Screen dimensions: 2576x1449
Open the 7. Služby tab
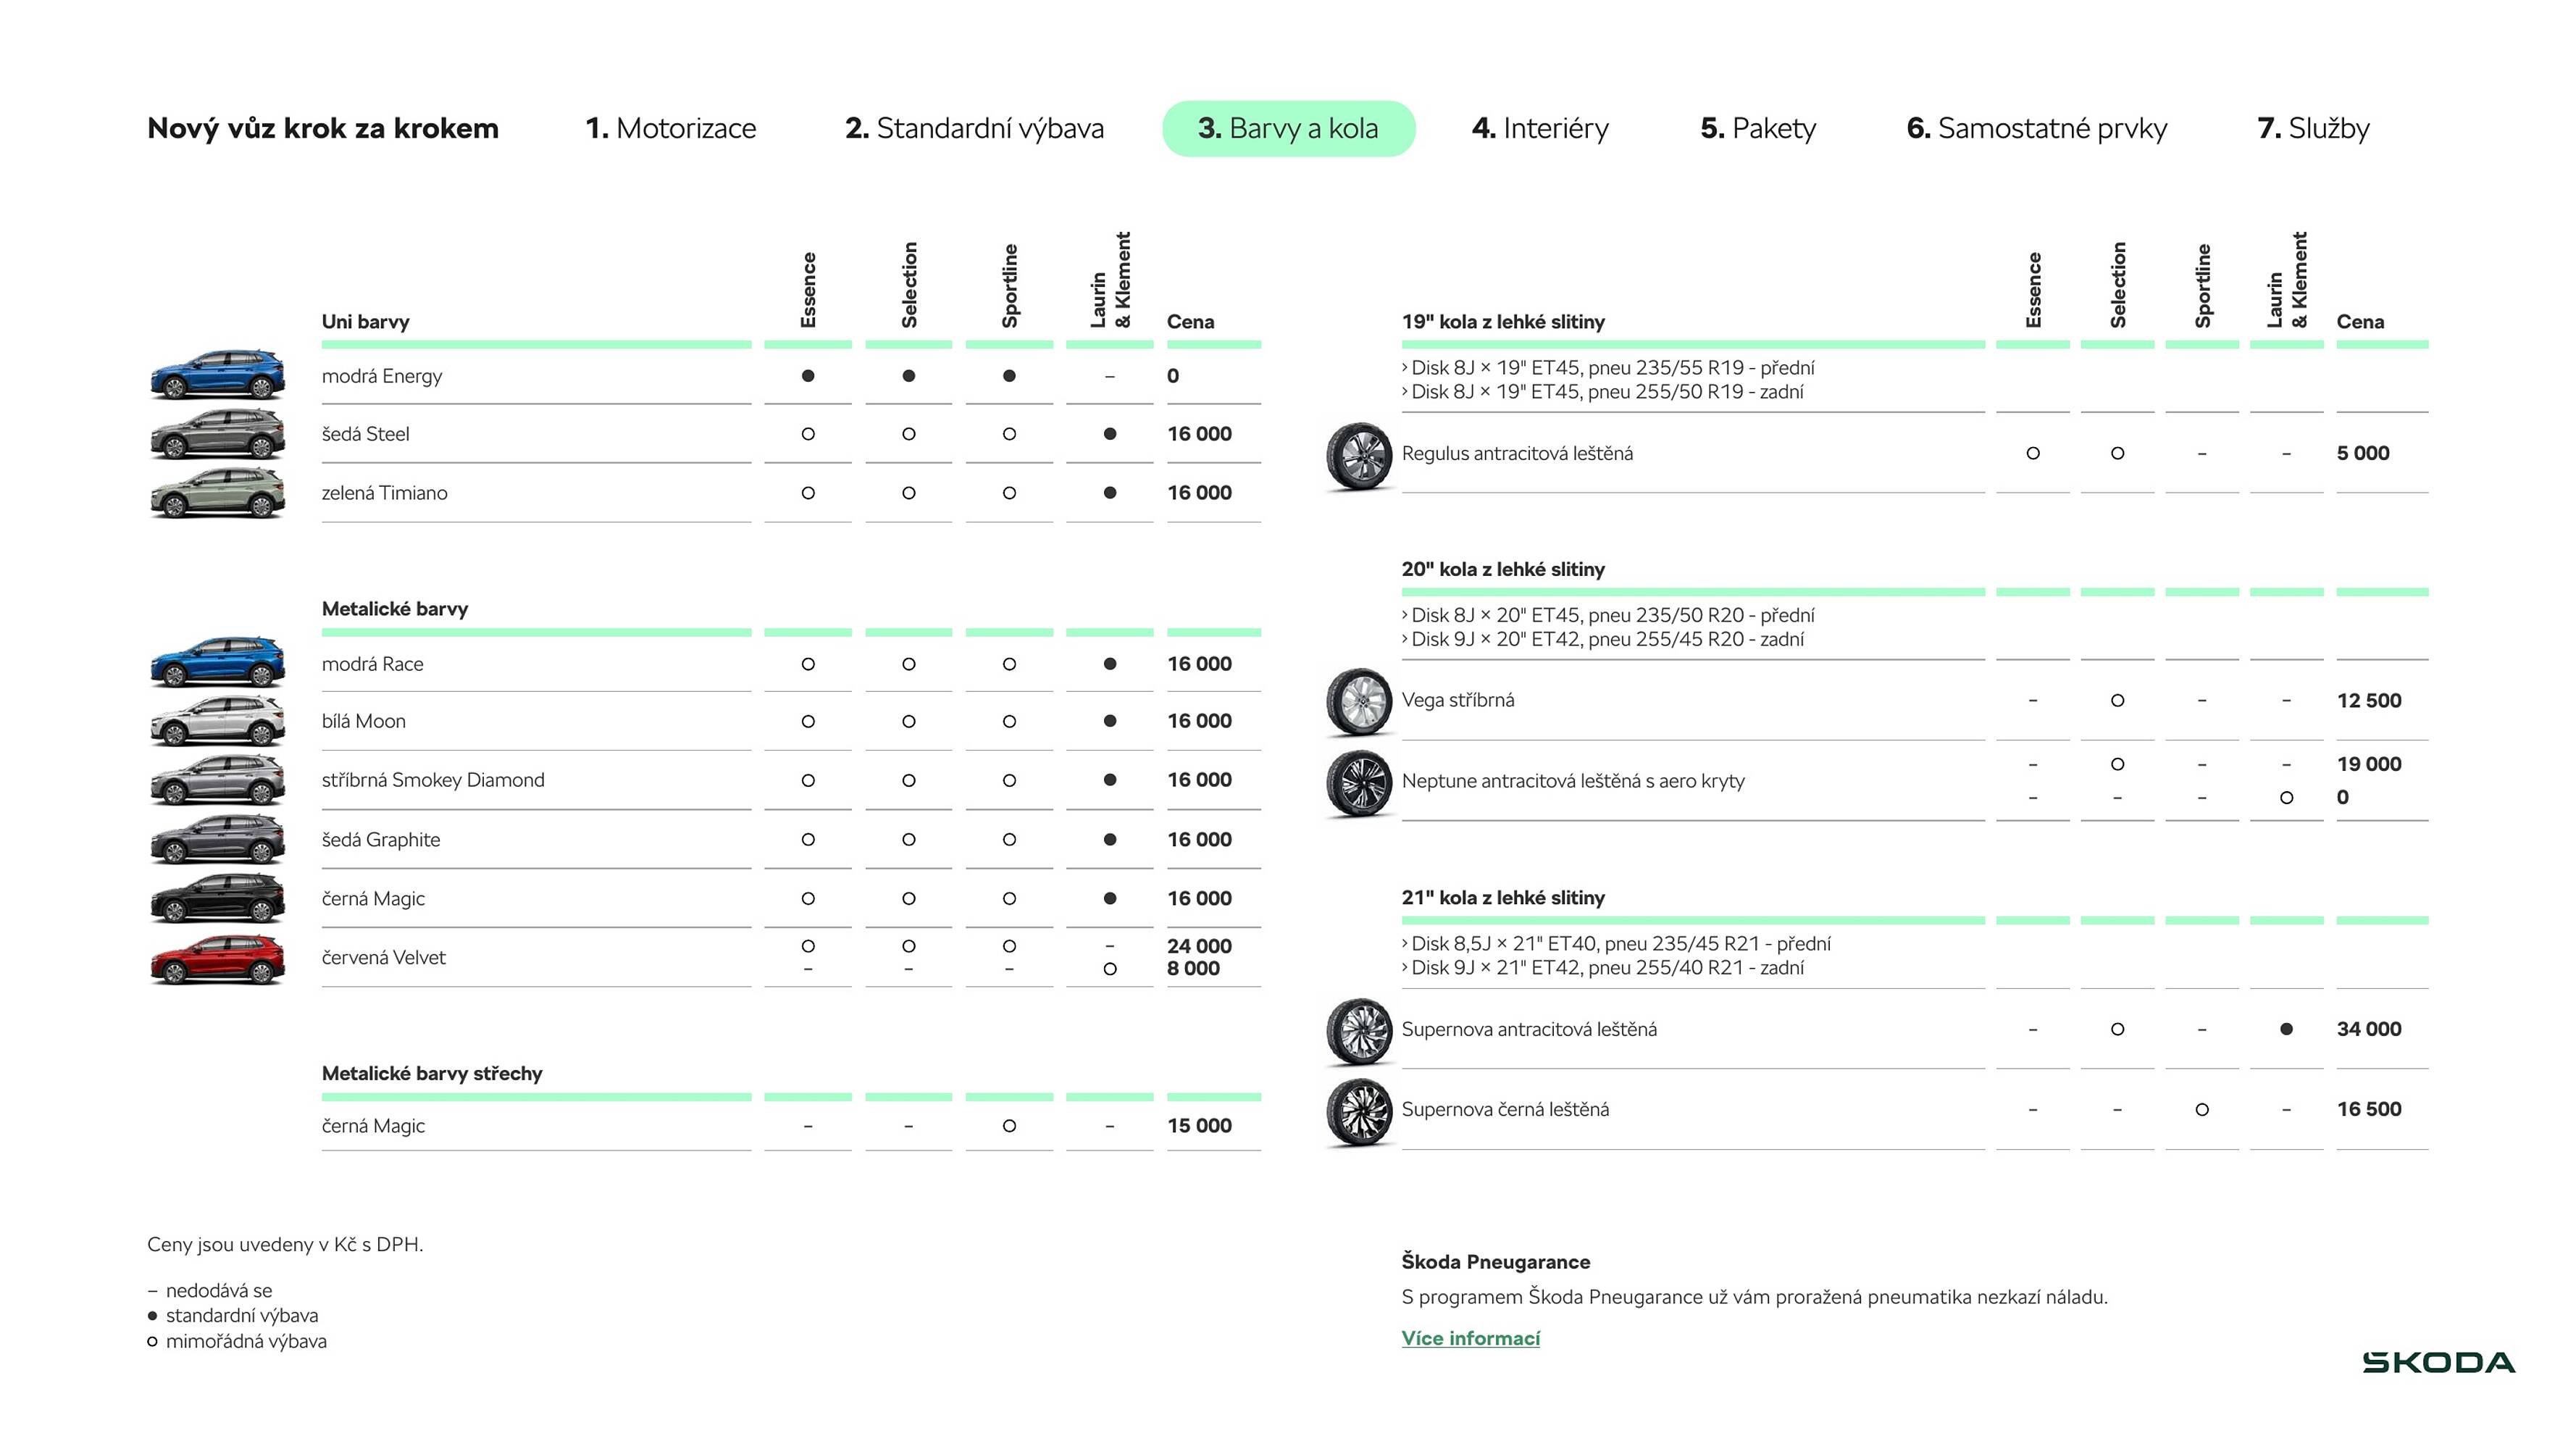[2313, 128]
